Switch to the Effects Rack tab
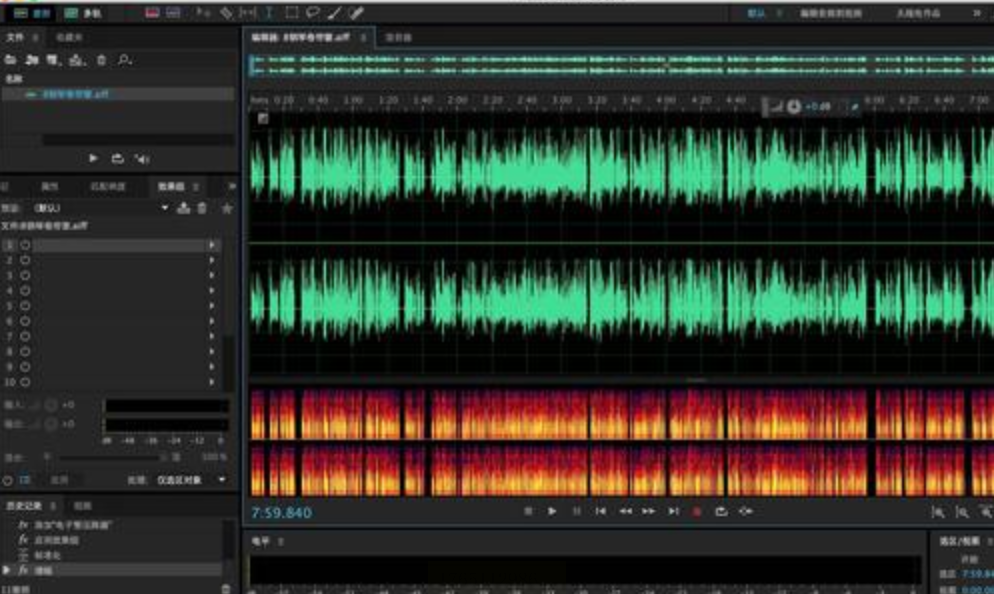The height and width of the screenshot is (594, 994). (171, 186)
